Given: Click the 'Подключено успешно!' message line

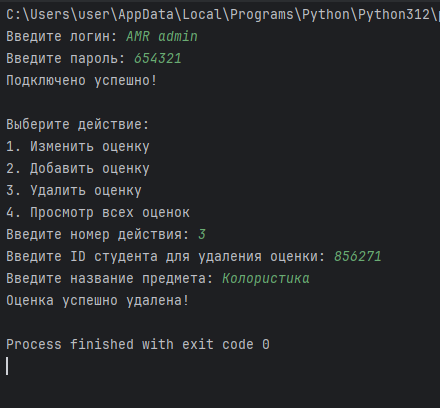Looking at the screenshot, I should (x=81, y=80).
